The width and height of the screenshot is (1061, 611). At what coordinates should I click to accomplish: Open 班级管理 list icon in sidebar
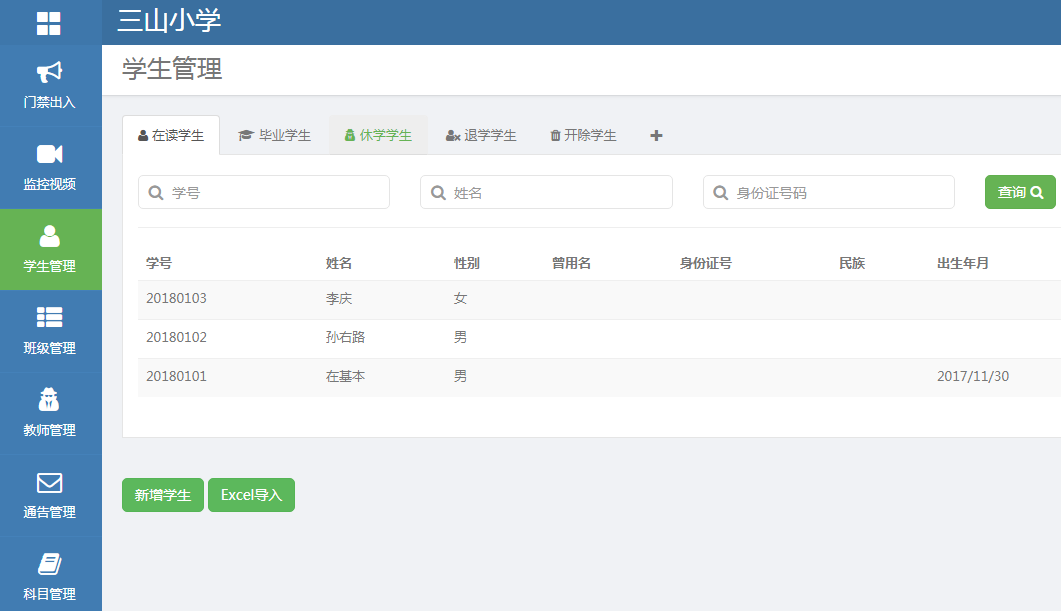tap(50, 317)
